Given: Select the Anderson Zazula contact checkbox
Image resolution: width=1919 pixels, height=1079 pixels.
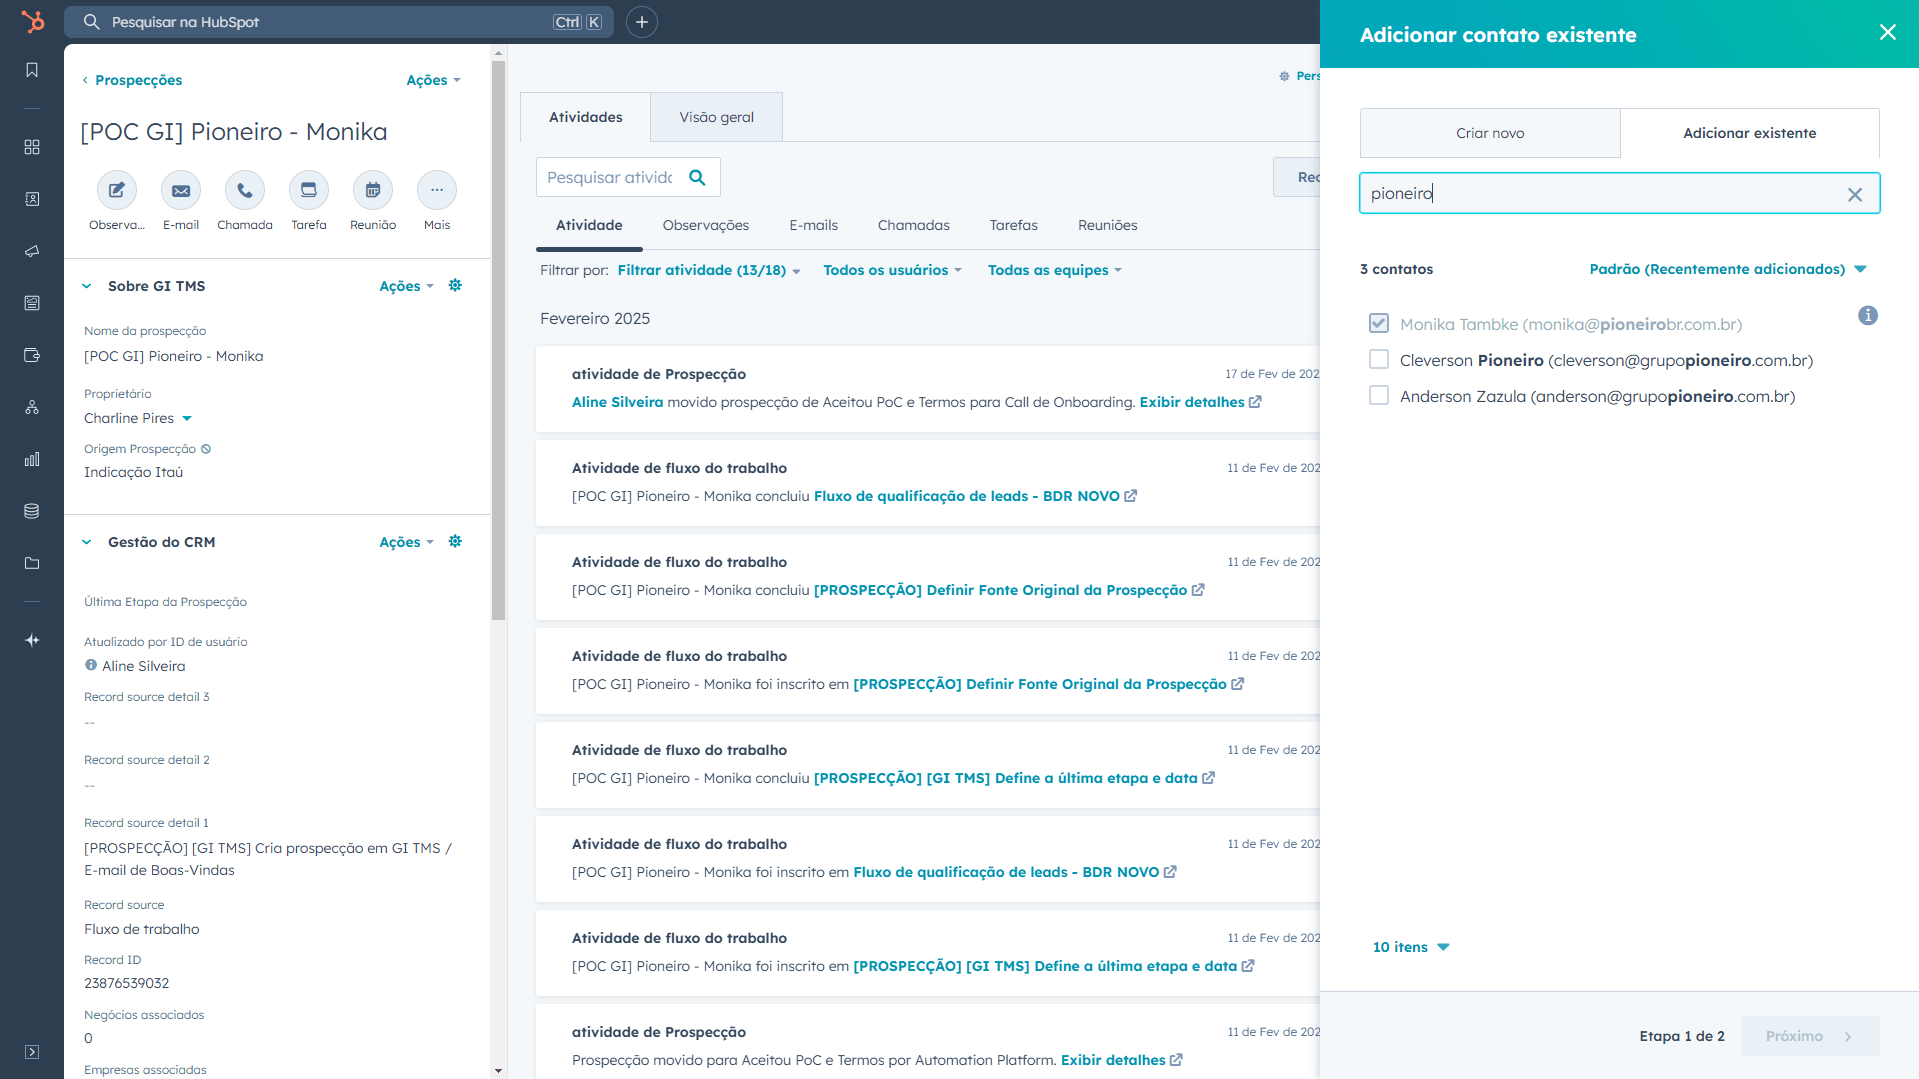Looking at the screenshot, I should pyautogui.click(x=1379, y=395).
